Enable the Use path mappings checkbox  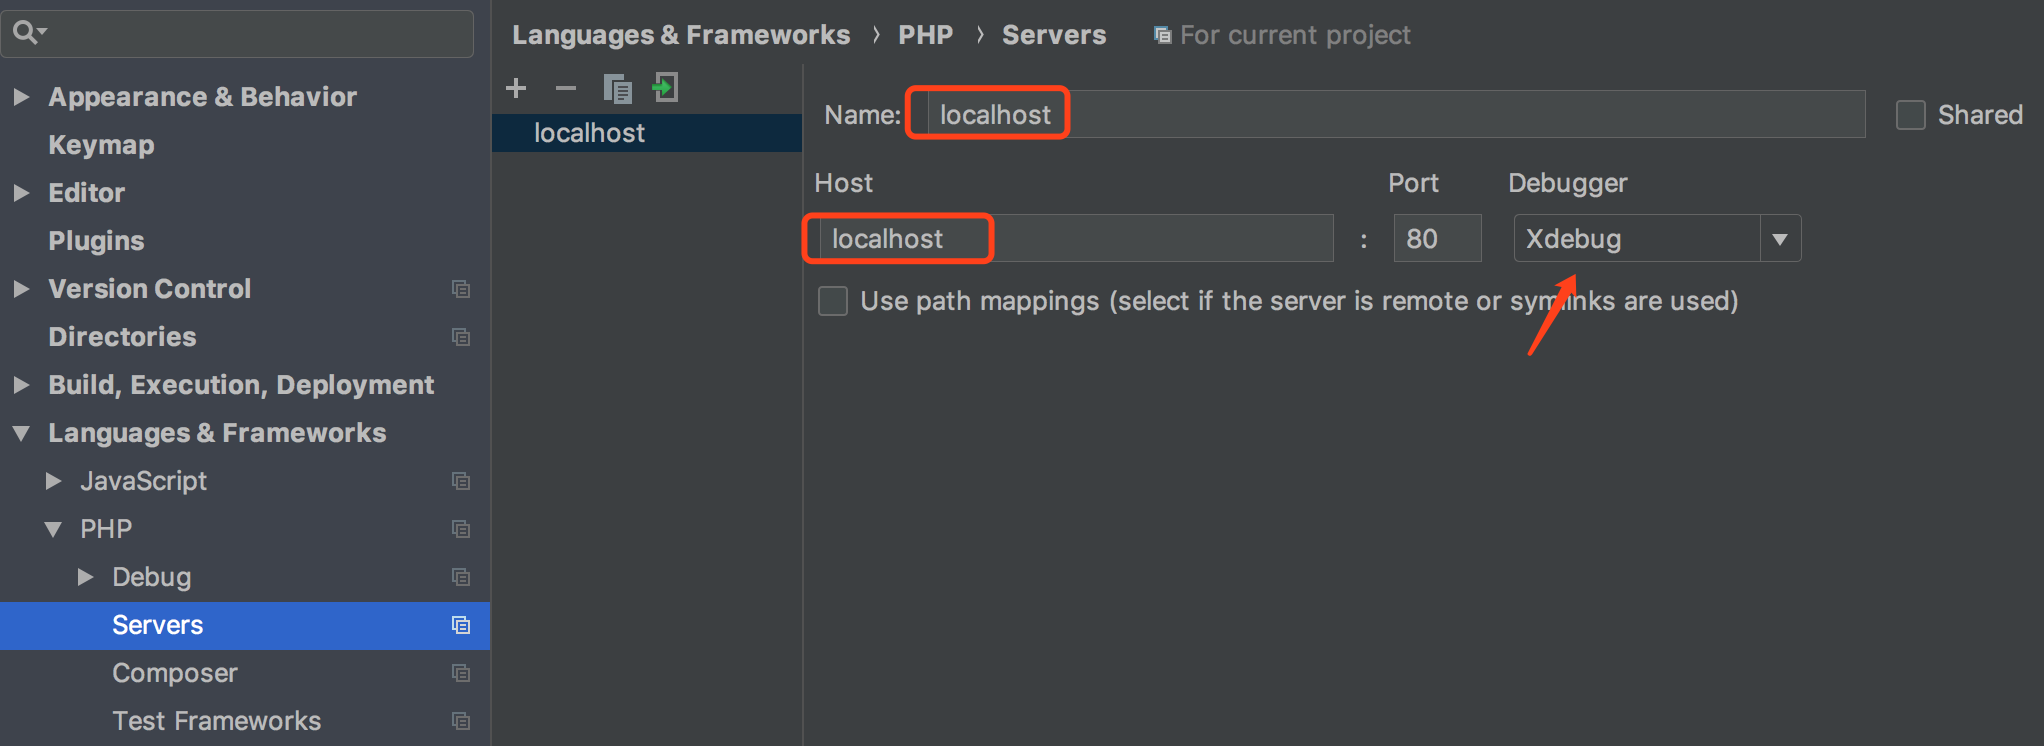833,301
